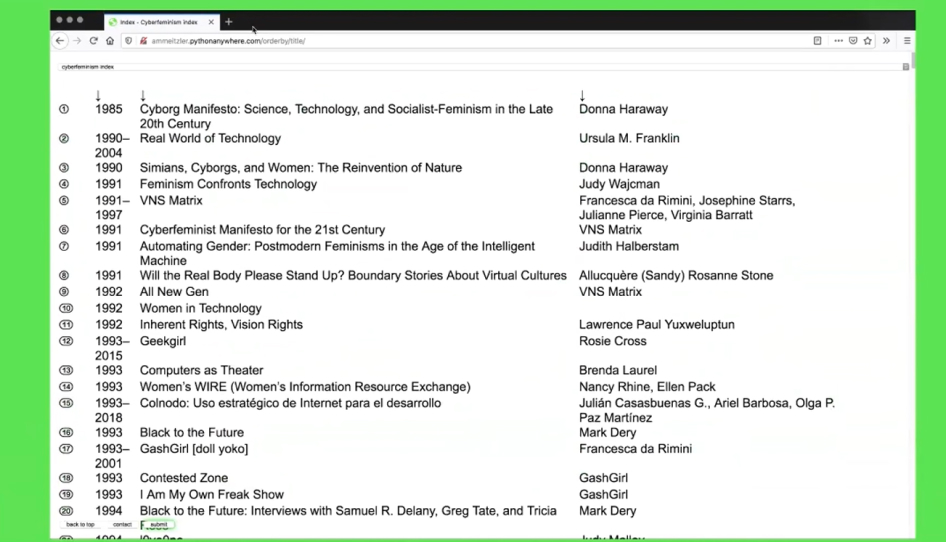This screenshot has height=542, width=946.
Task: Click the small icon at header right
Action: click(906, 67)
